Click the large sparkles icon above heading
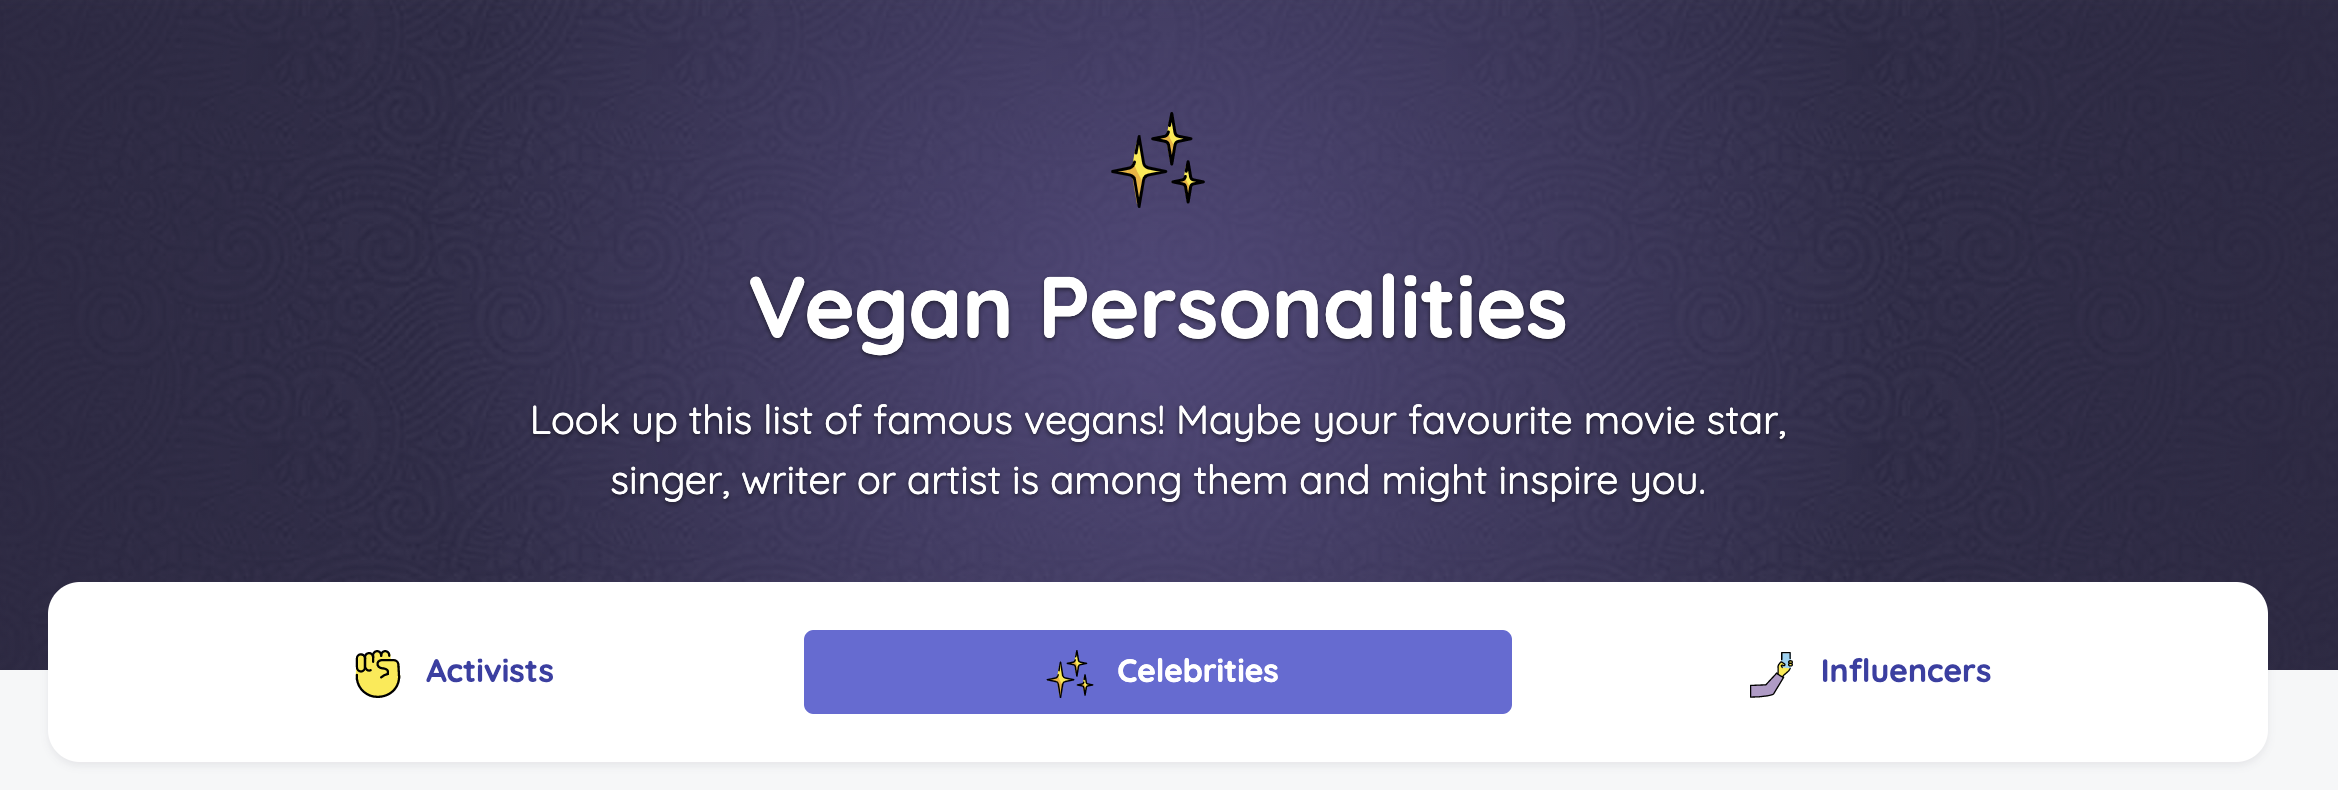 pos(1158,160)
